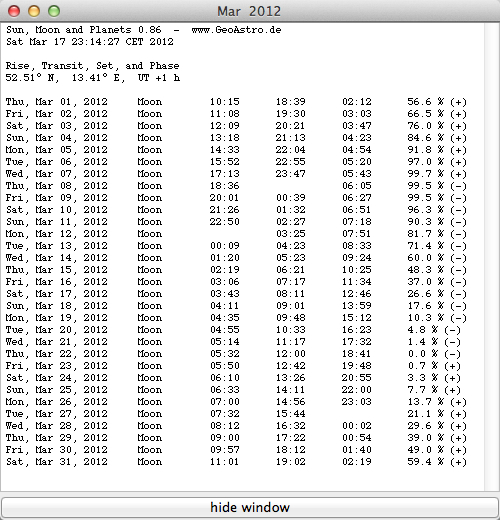Click the Thu, Mar 01, 2012 row
This screenshot has height=520, width=500.
(x=236, y=102)
